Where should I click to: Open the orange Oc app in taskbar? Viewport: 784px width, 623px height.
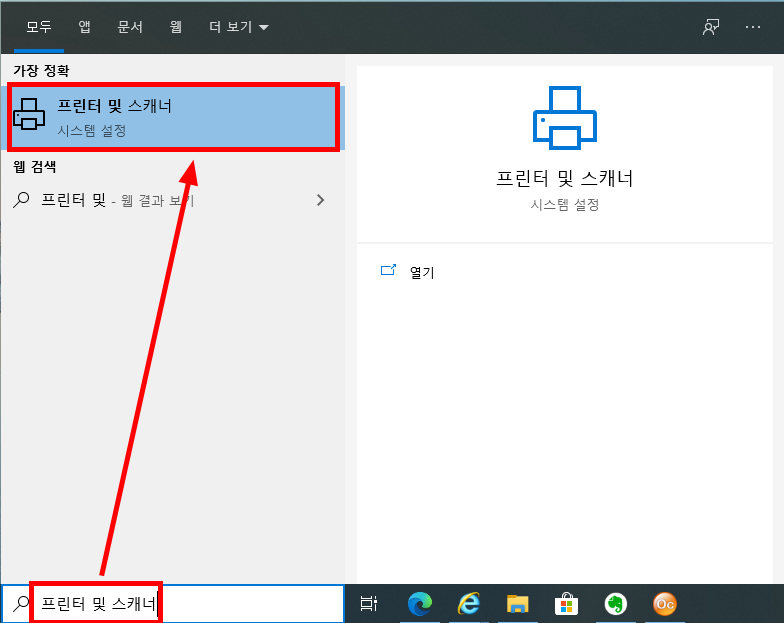[664, 604]
